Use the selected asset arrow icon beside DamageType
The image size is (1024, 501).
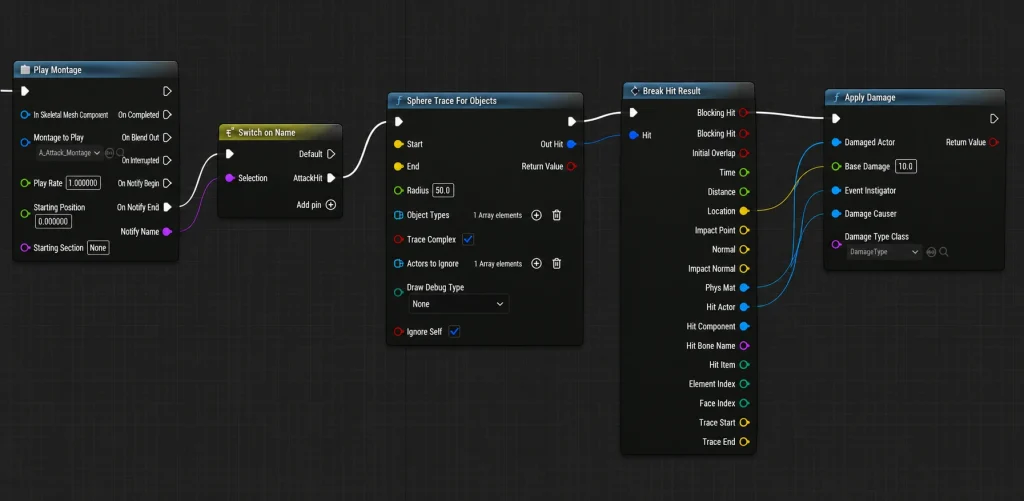pyautogui.click(x=931, y=251)
